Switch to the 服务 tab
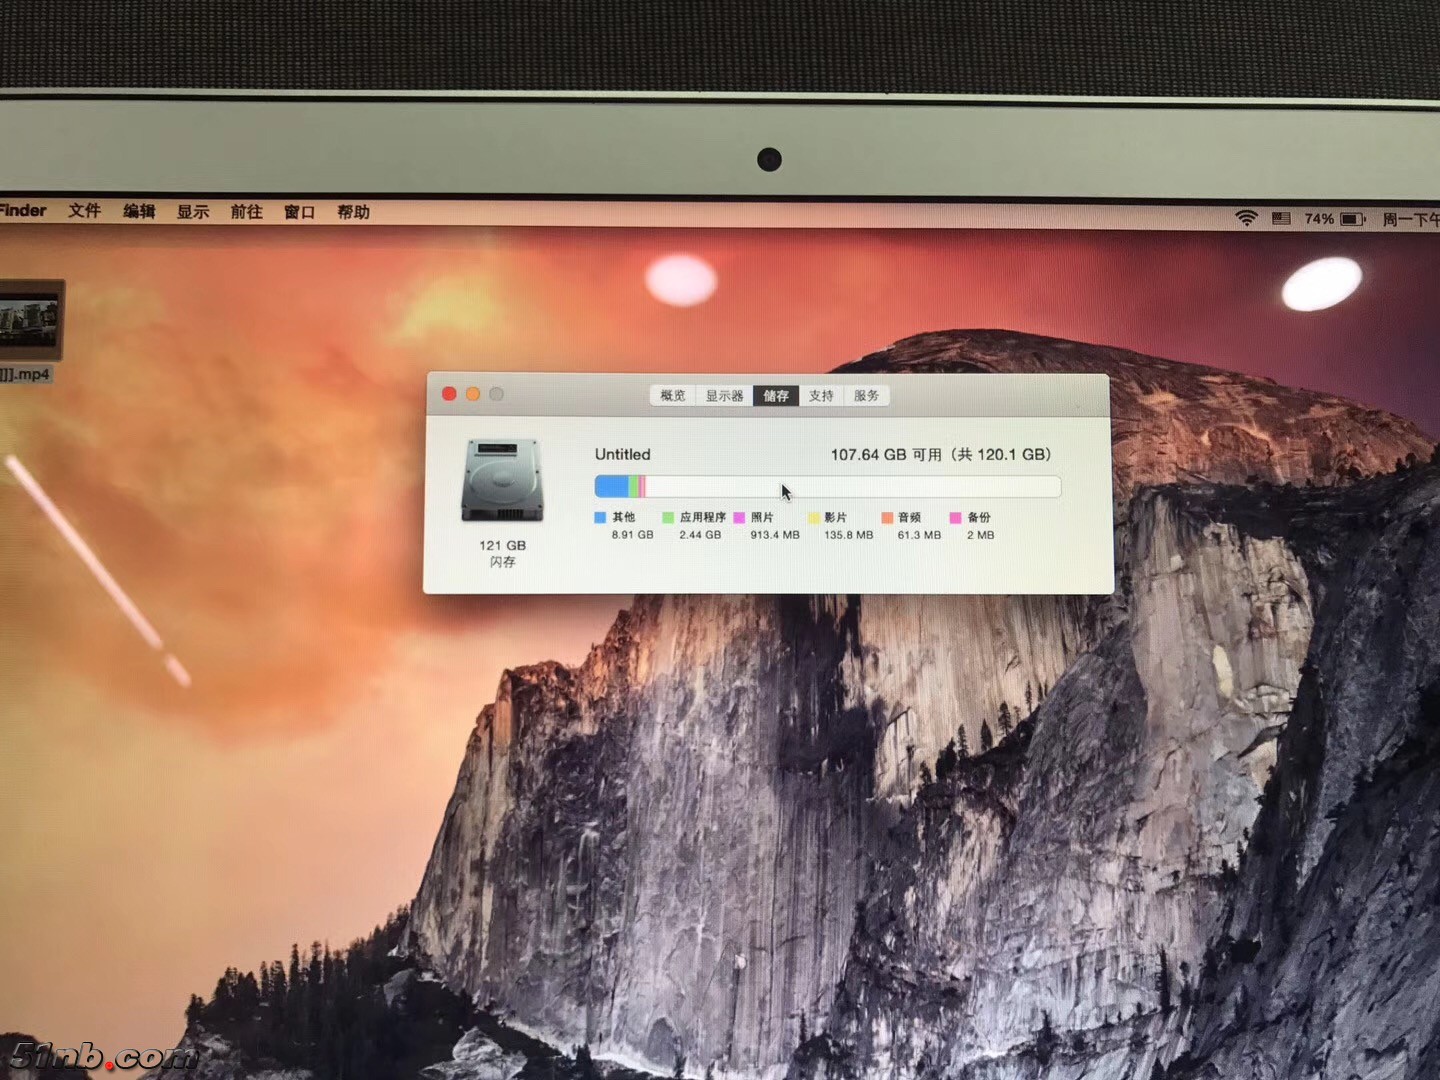This screenshot has width=1440, height=1080. tap(866, 396)
